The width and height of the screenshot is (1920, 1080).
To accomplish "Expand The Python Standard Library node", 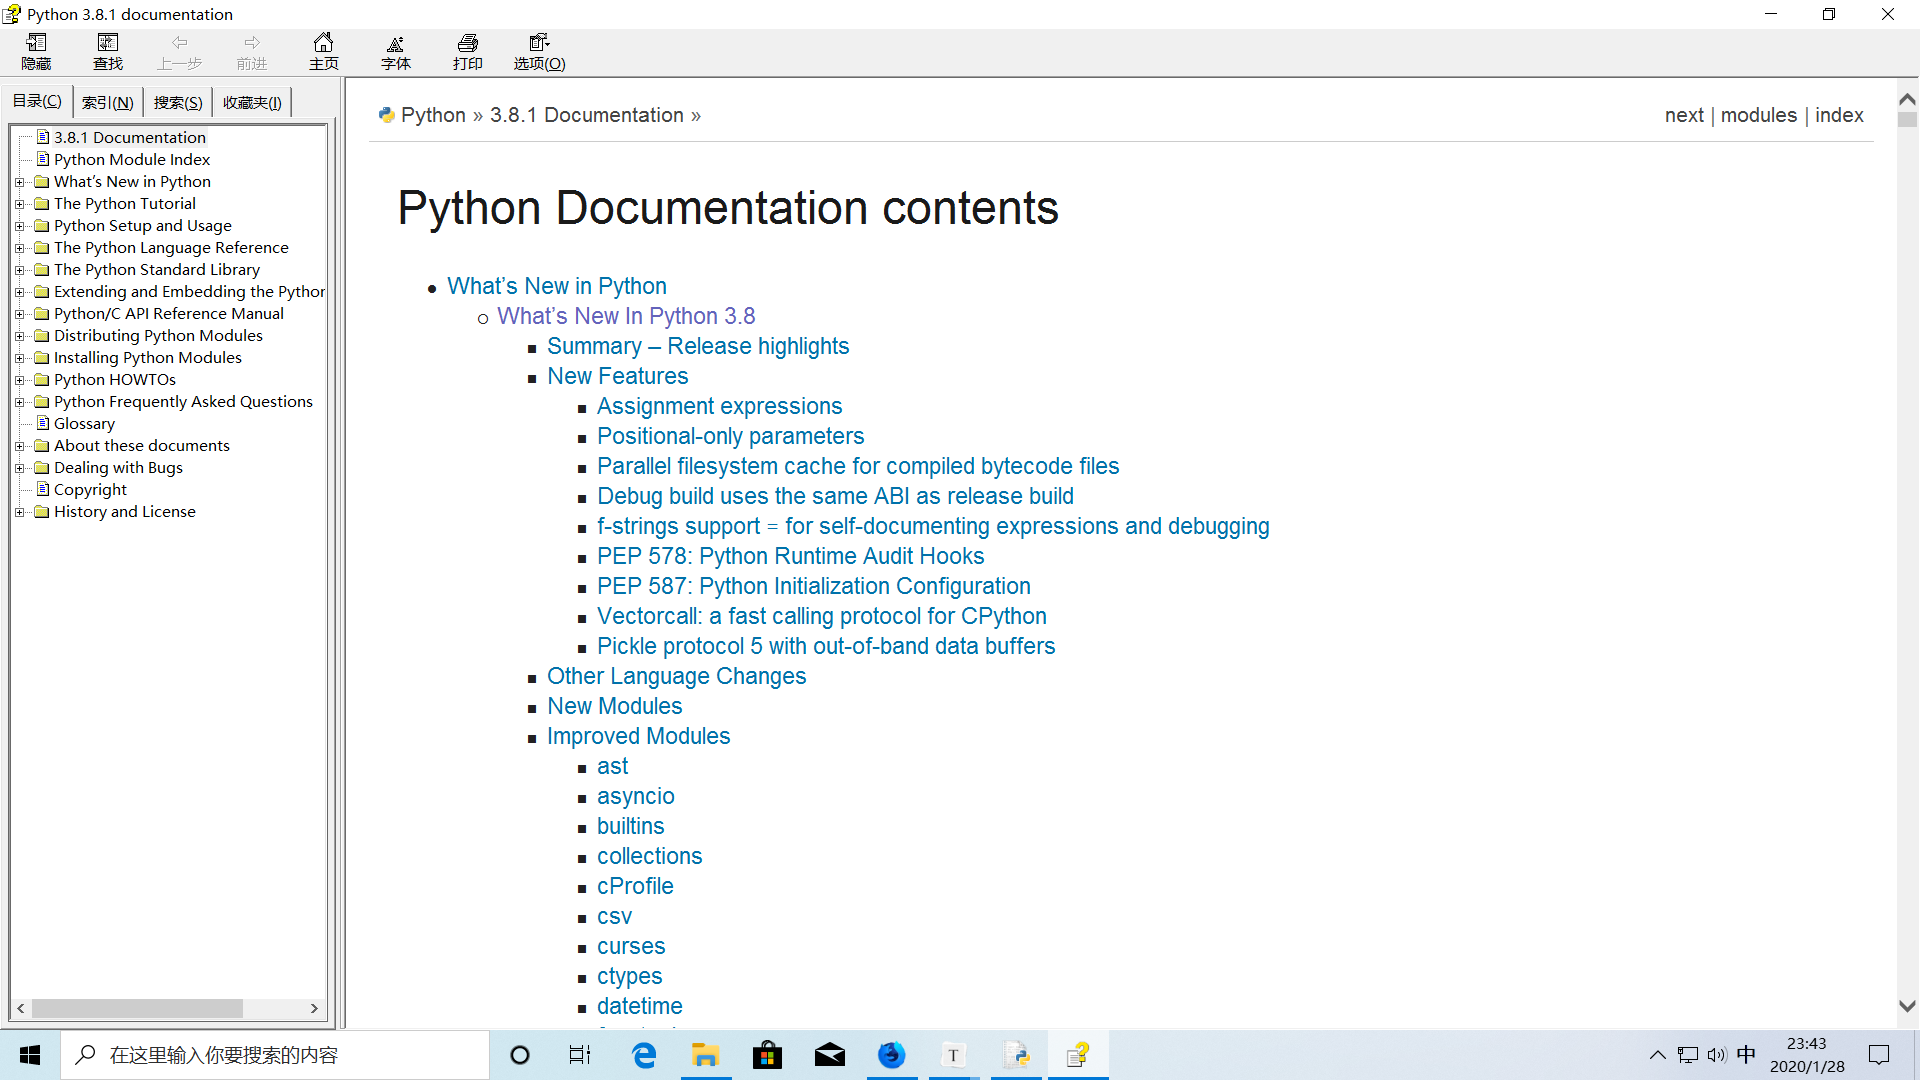I will click(19, 270).
